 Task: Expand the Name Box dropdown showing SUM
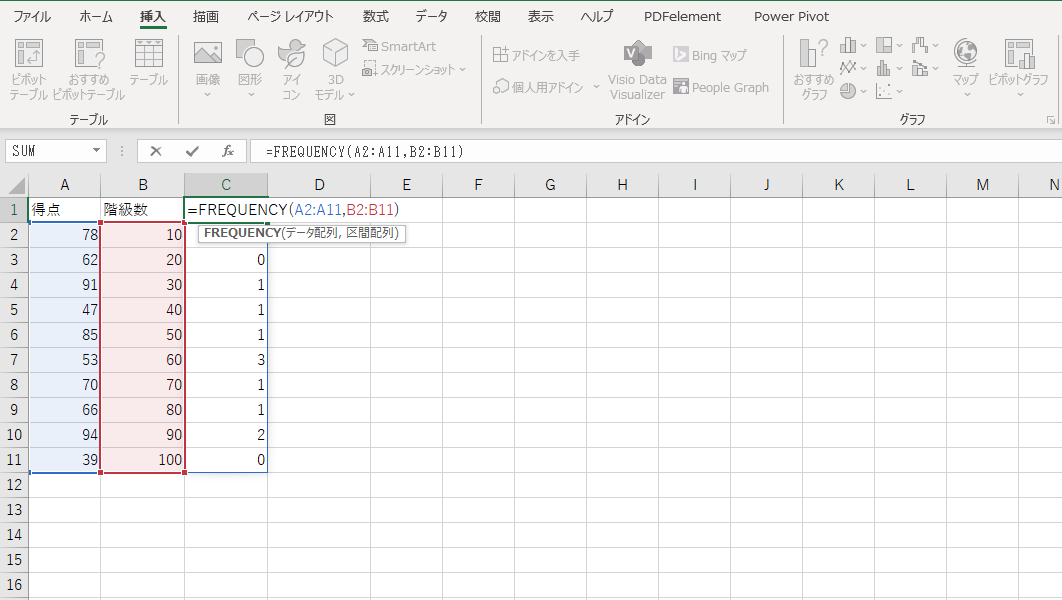(97, 151)
